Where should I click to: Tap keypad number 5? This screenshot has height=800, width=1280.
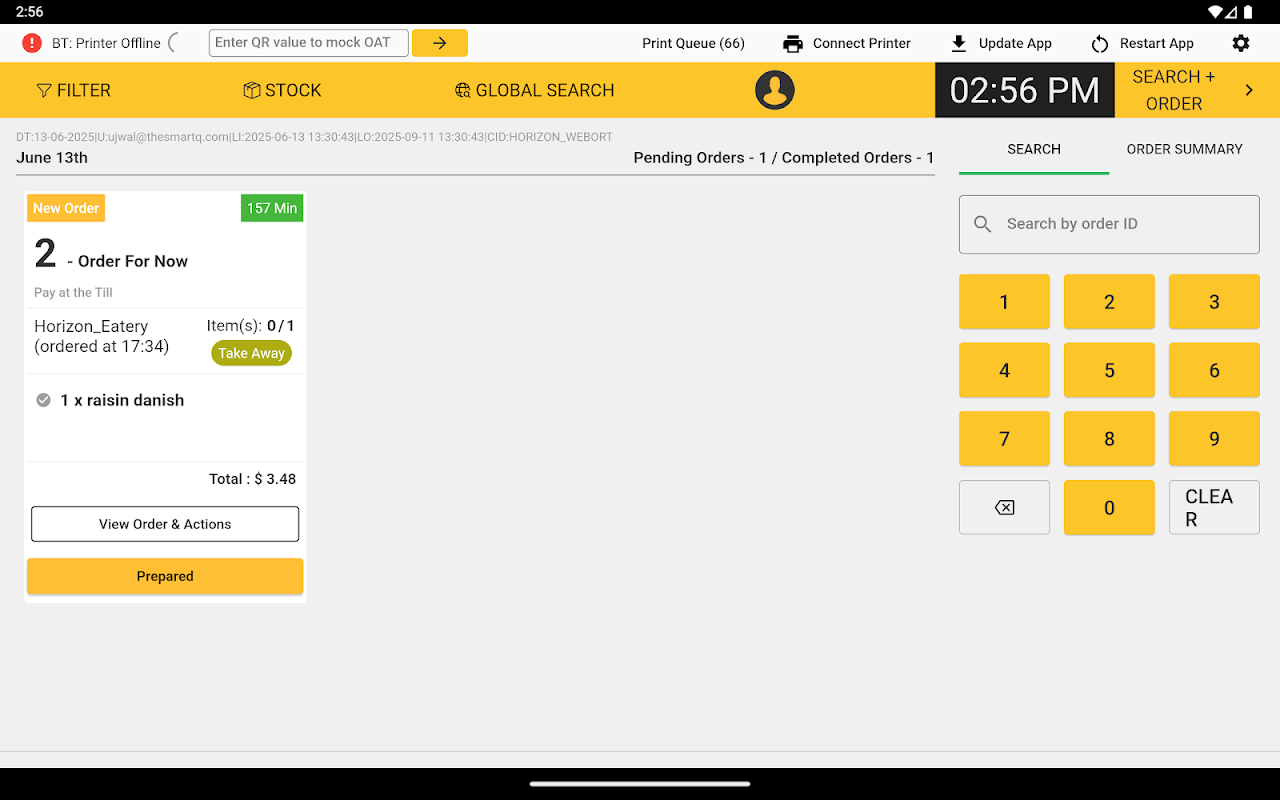point(1109,370)
